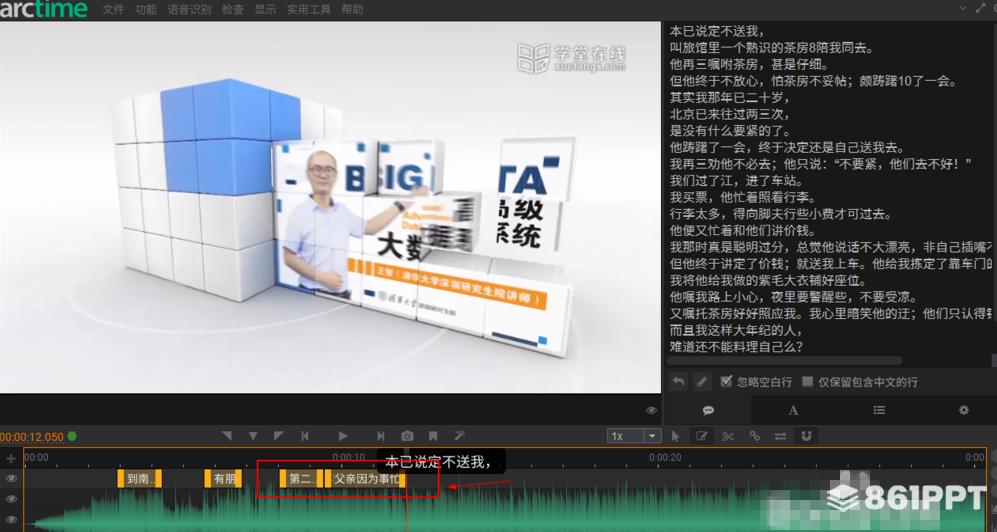Open the gear settings tab
Image resolution: width=997 pixels, height=532 pixels.
point(963,411)
